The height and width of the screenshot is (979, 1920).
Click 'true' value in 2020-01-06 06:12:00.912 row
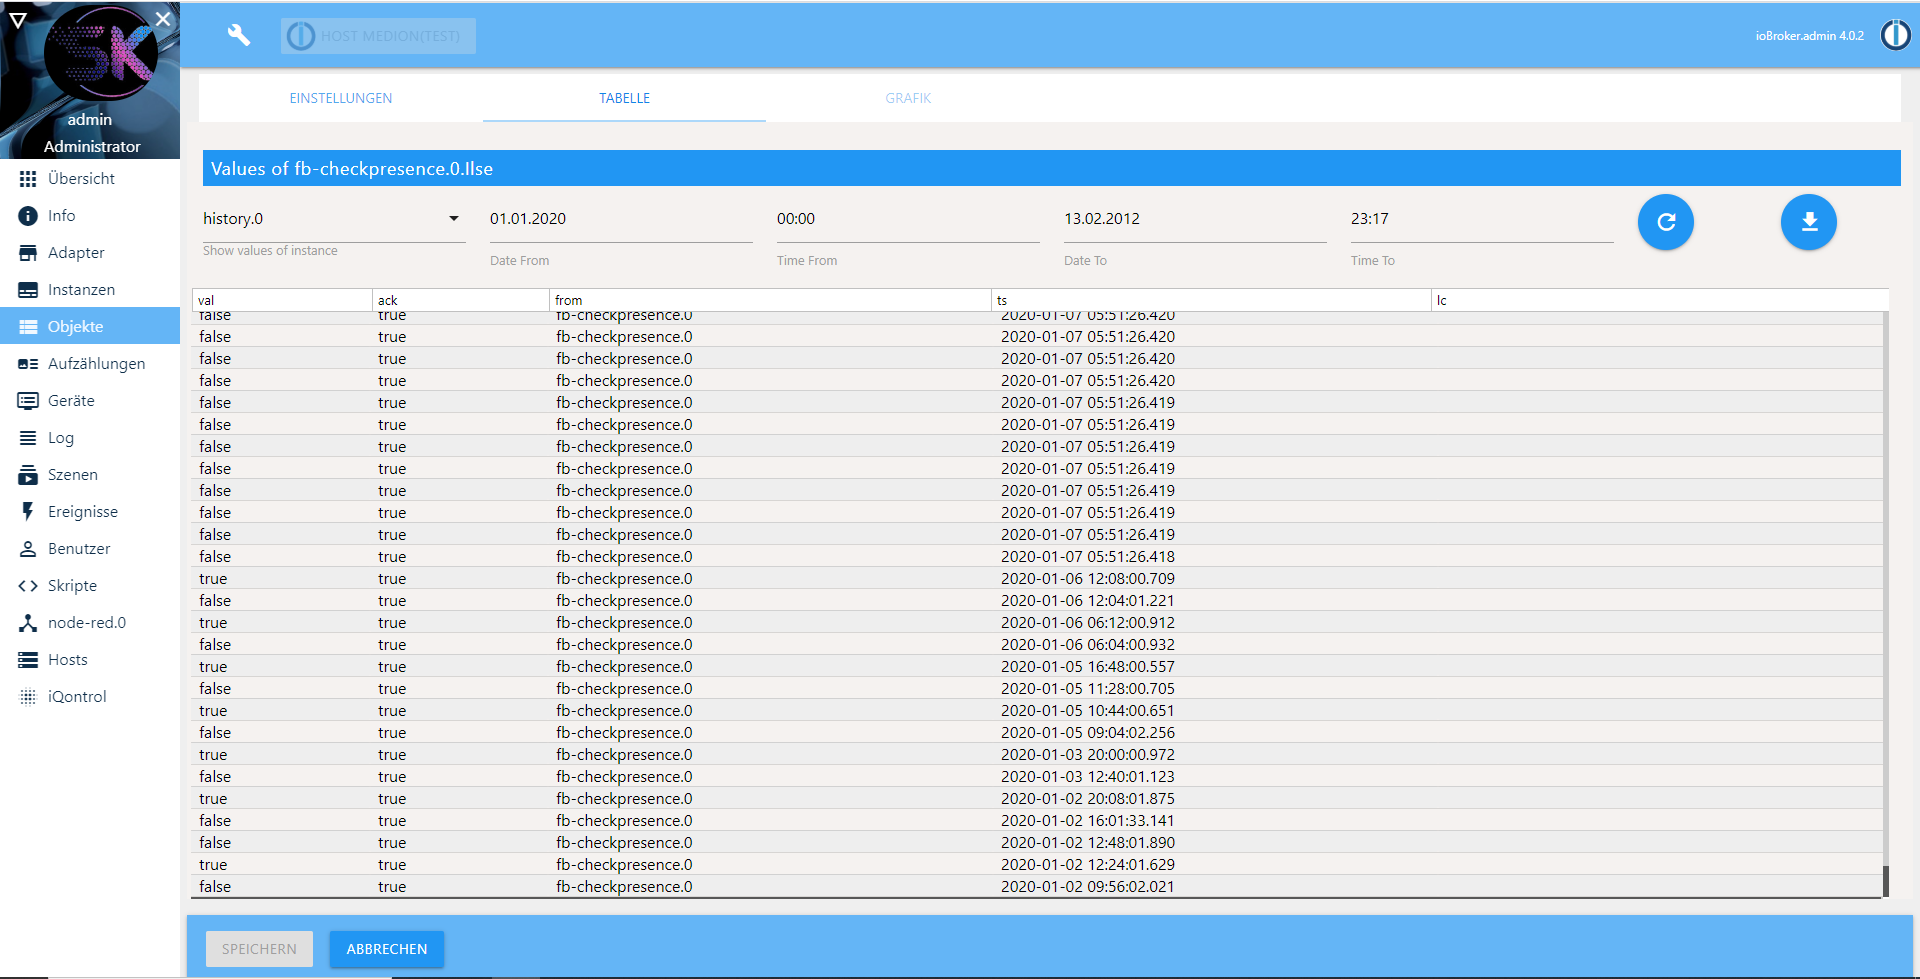pos(213,623)
